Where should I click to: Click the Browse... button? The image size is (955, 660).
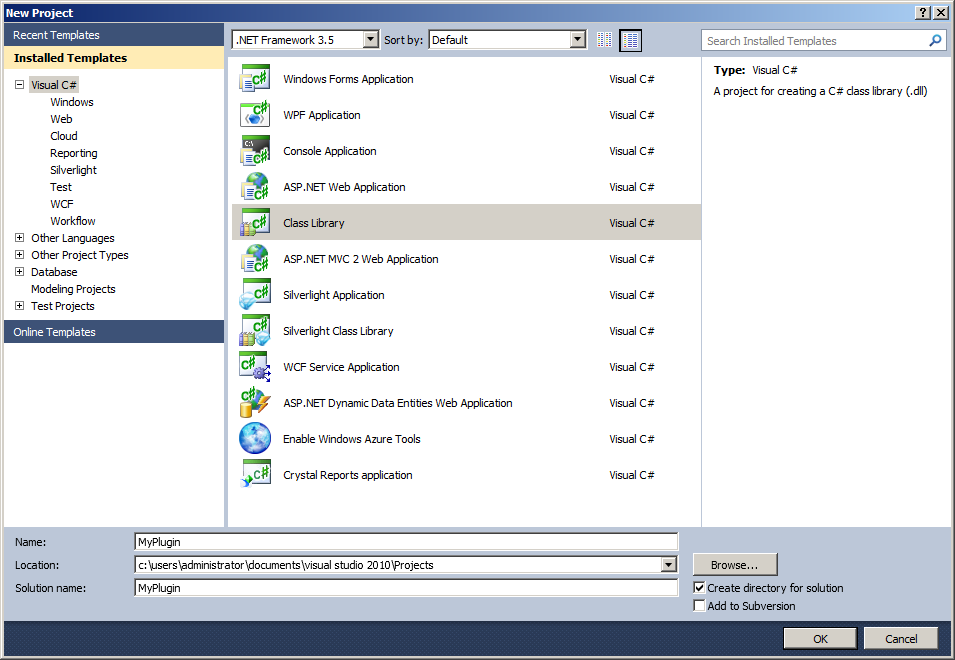735,565
